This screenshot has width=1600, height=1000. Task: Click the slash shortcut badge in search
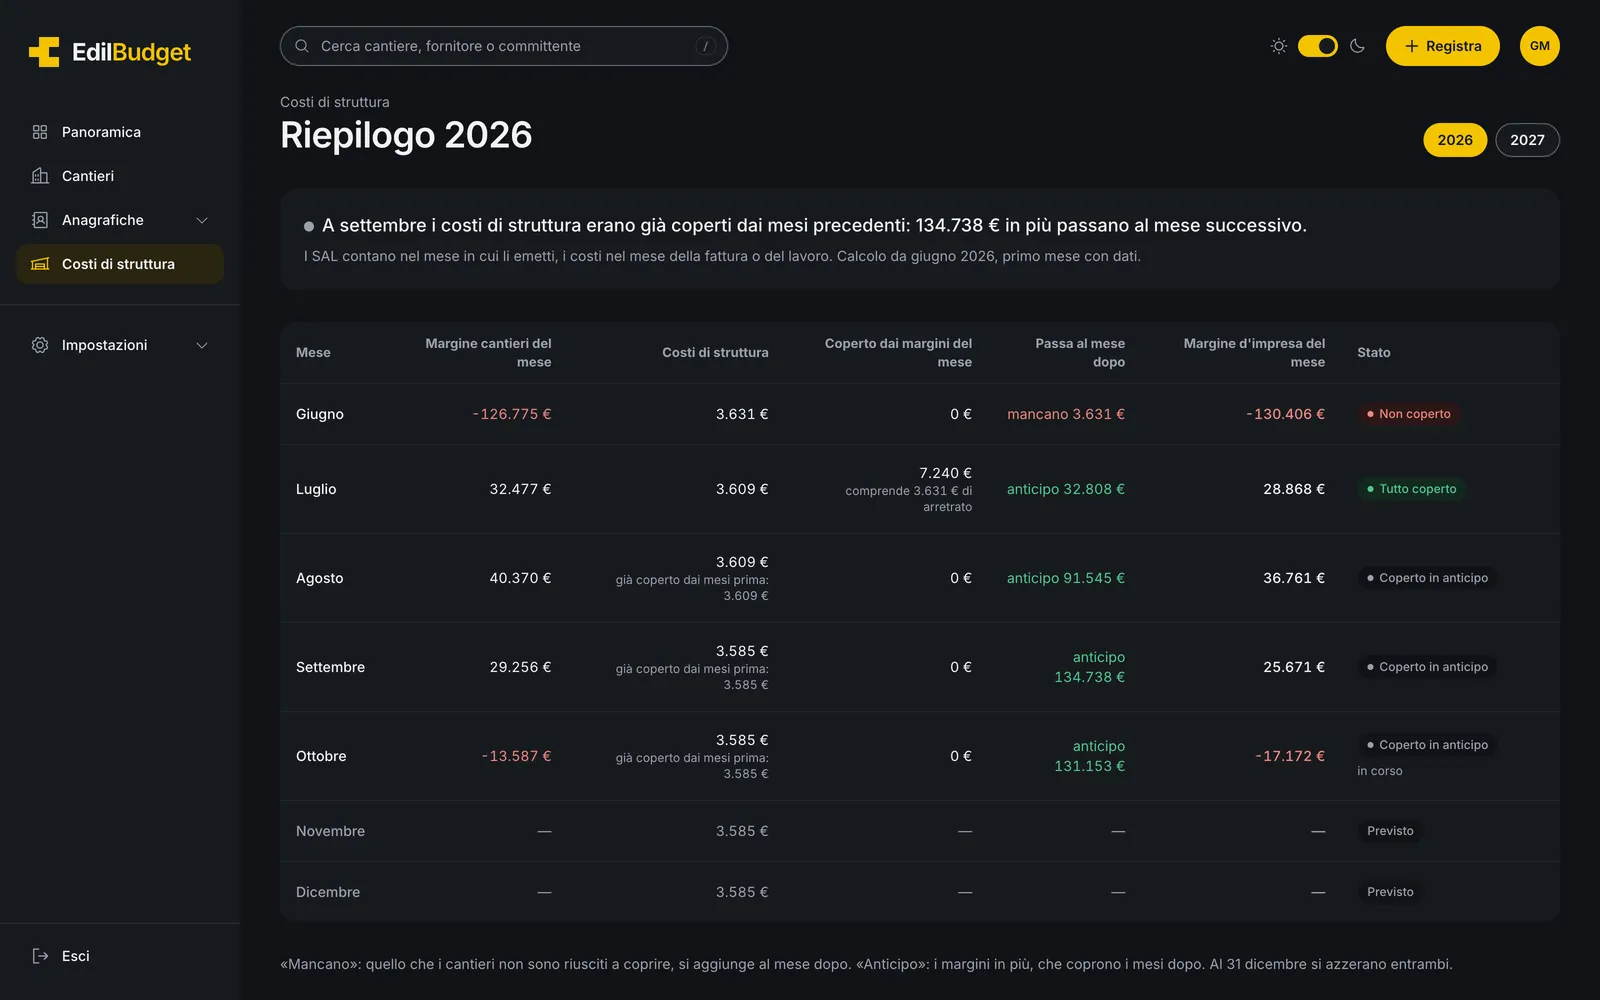coord(705,46)
